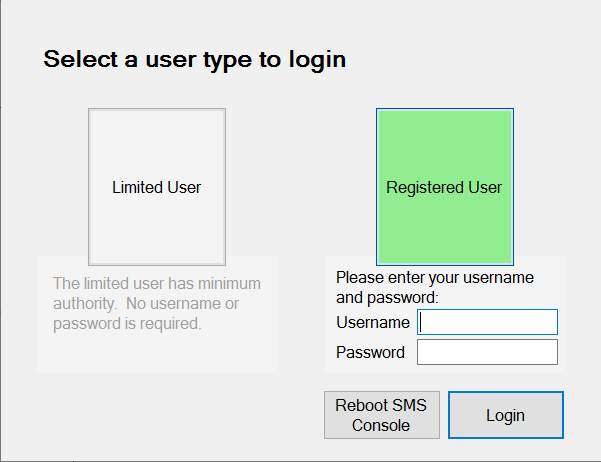This screenshot has height=462, width=601.
Task: Pick Limited User login without credentials
Action: click(157, 187)
